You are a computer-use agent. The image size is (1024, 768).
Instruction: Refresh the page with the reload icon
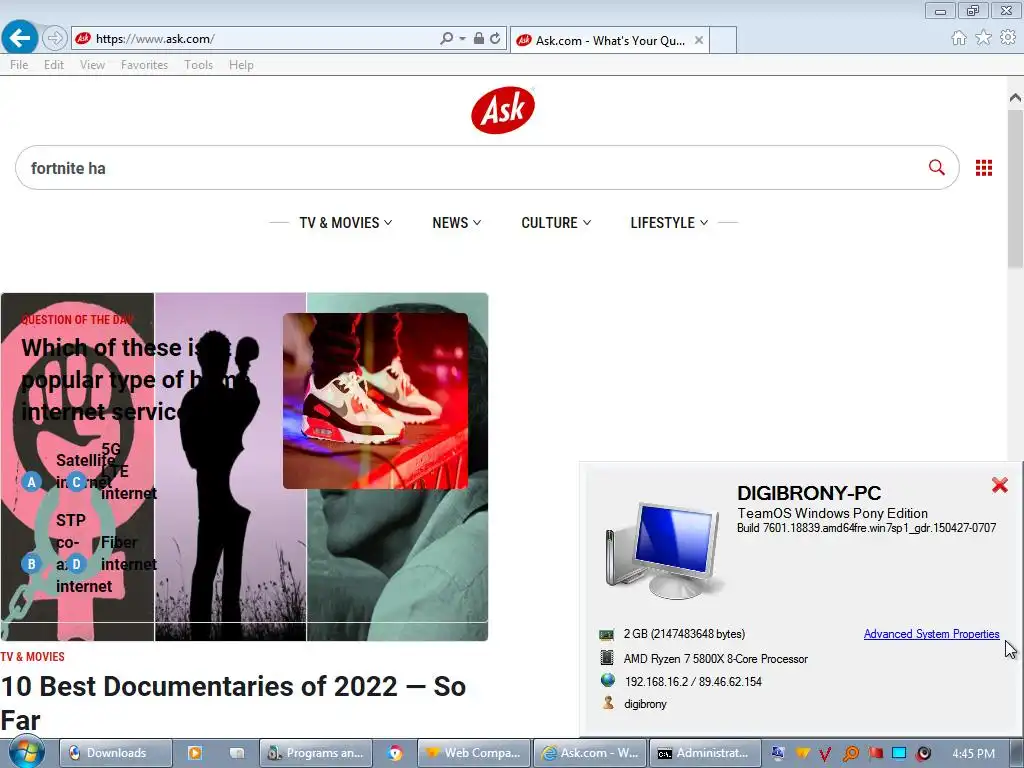[x=496, y=39]
